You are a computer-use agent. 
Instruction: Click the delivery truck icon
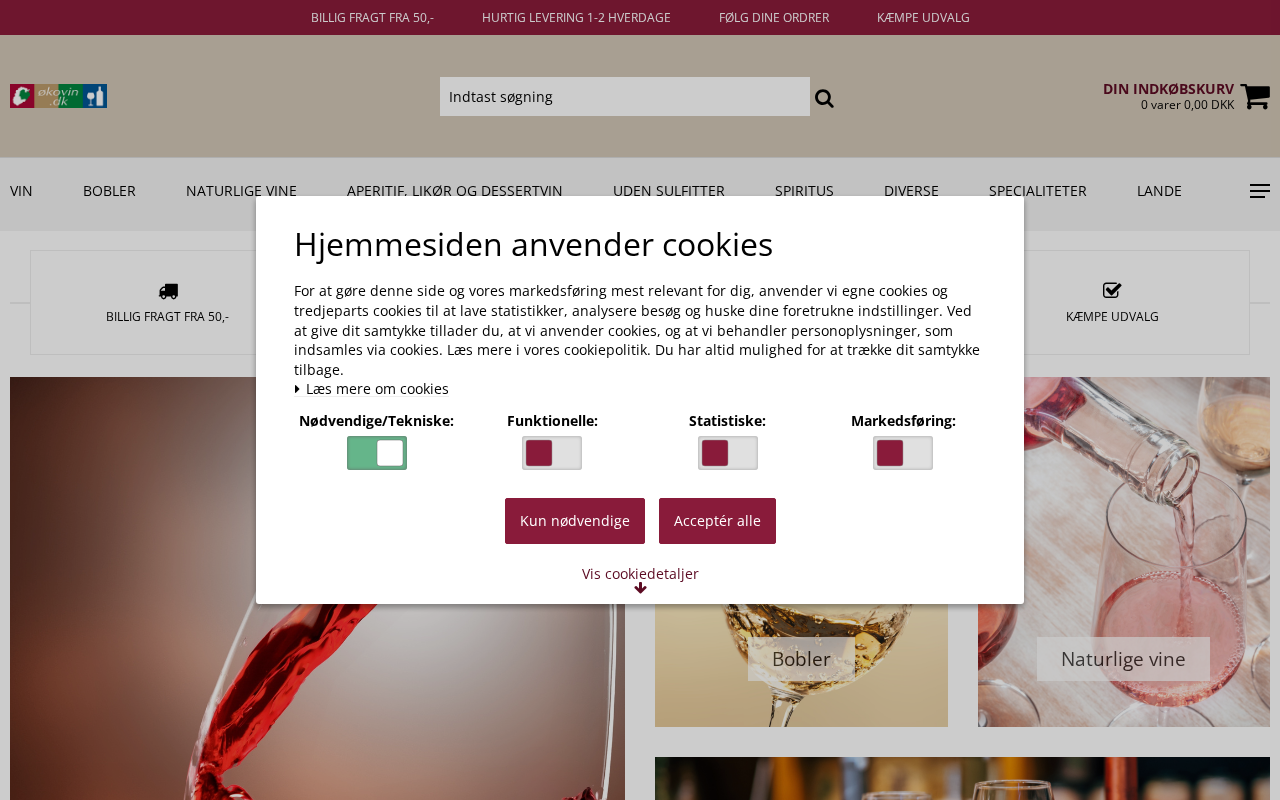pyautogui.click(x=168, y=291)
